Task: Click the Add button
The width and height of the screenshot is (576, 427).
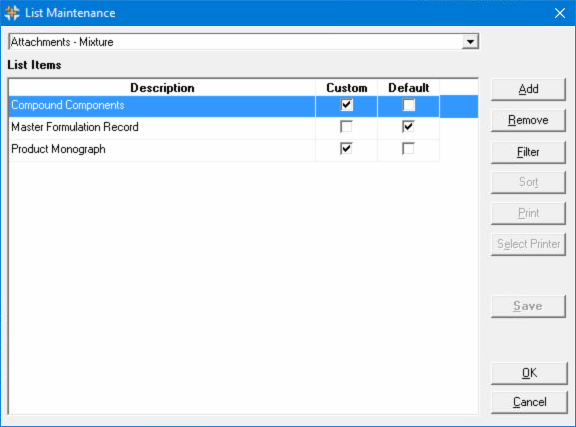Action: click(x=528, y=89)
